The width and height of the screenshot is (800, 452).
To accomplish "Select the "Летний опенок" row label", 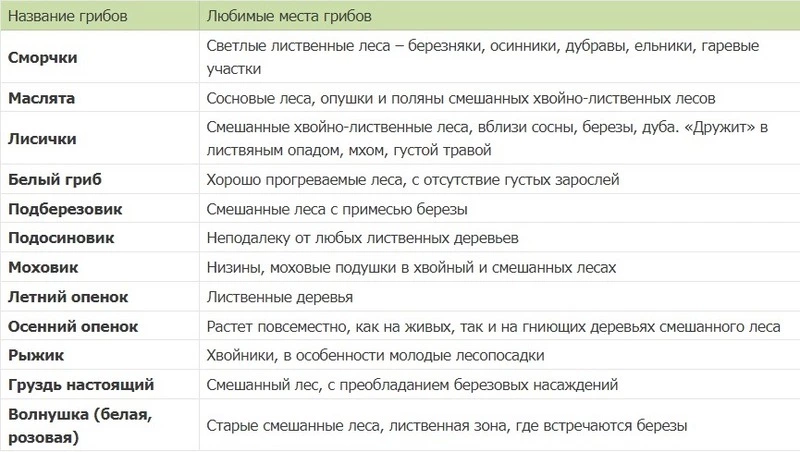I will click(x=67, y=297).
